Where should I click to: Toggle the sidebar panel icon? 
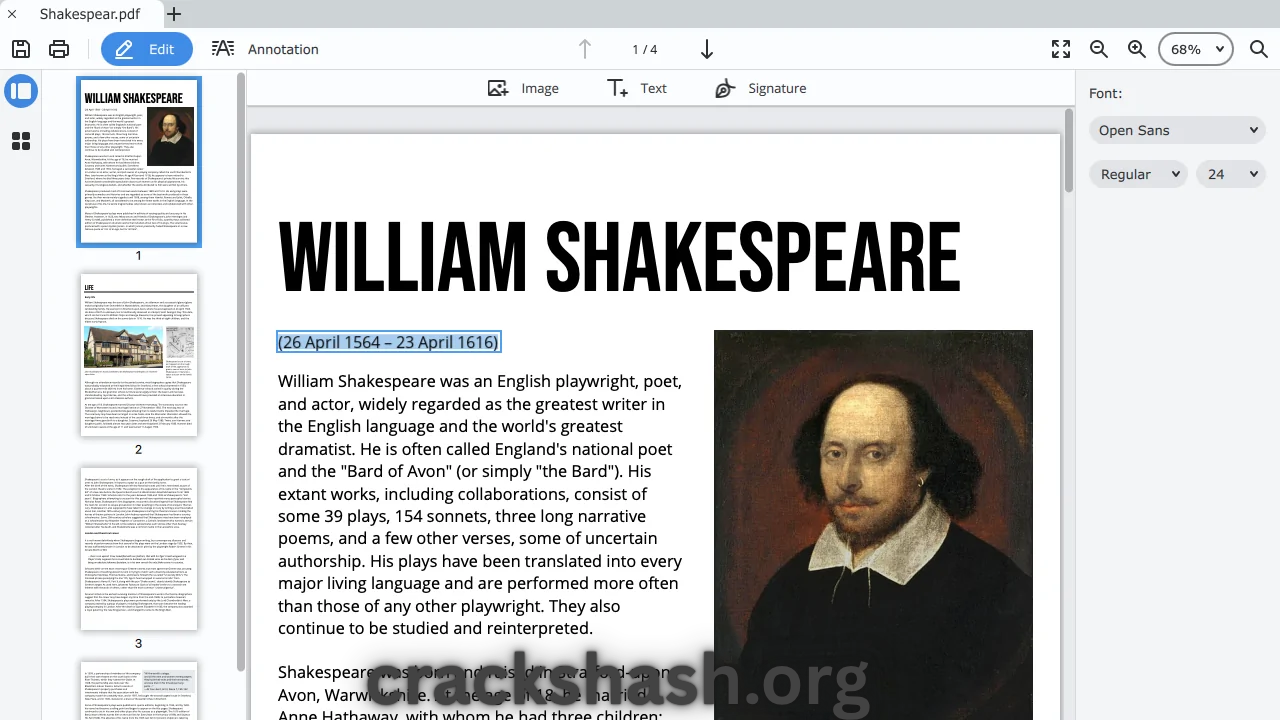point(21,91)
